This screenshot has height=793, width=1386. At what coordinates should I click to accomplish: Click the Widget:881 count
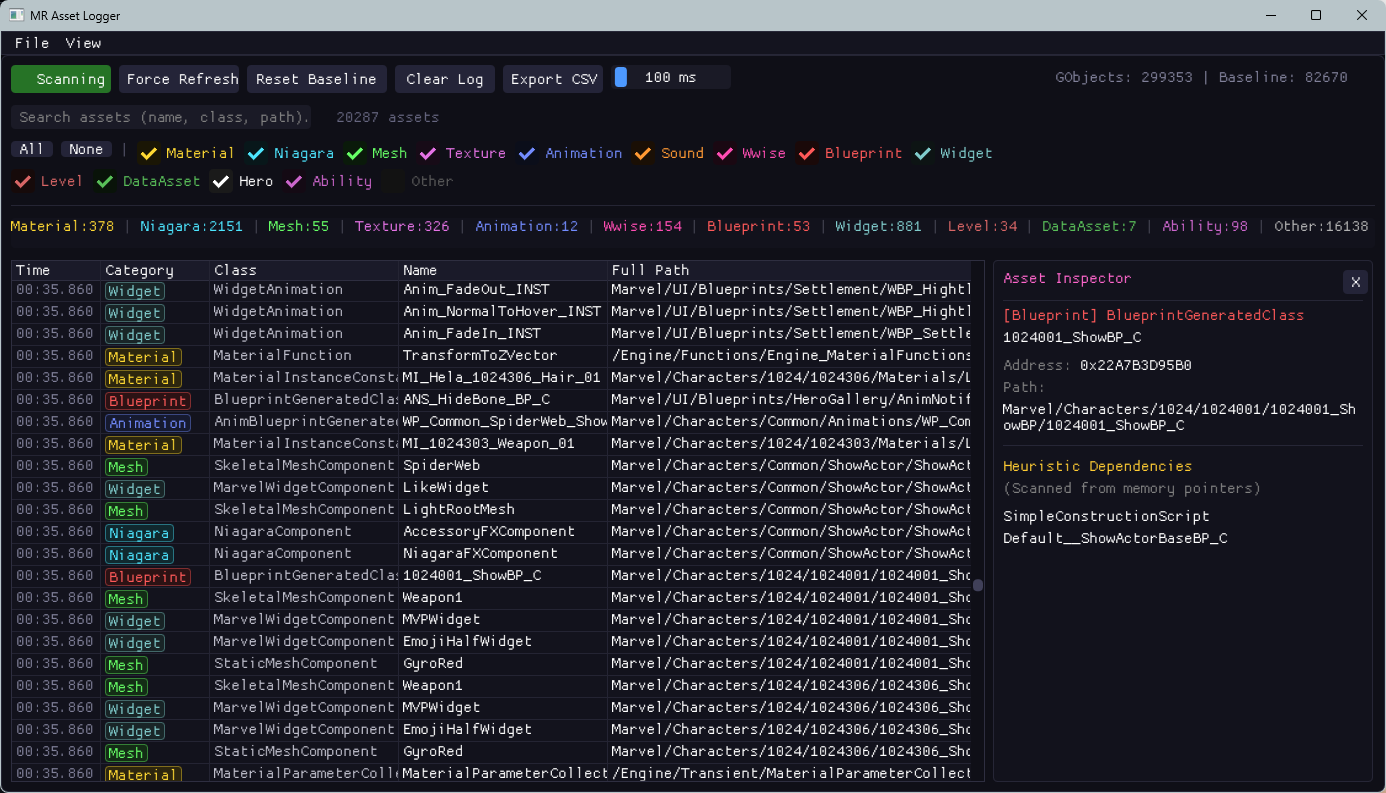(x=878, y=226)
